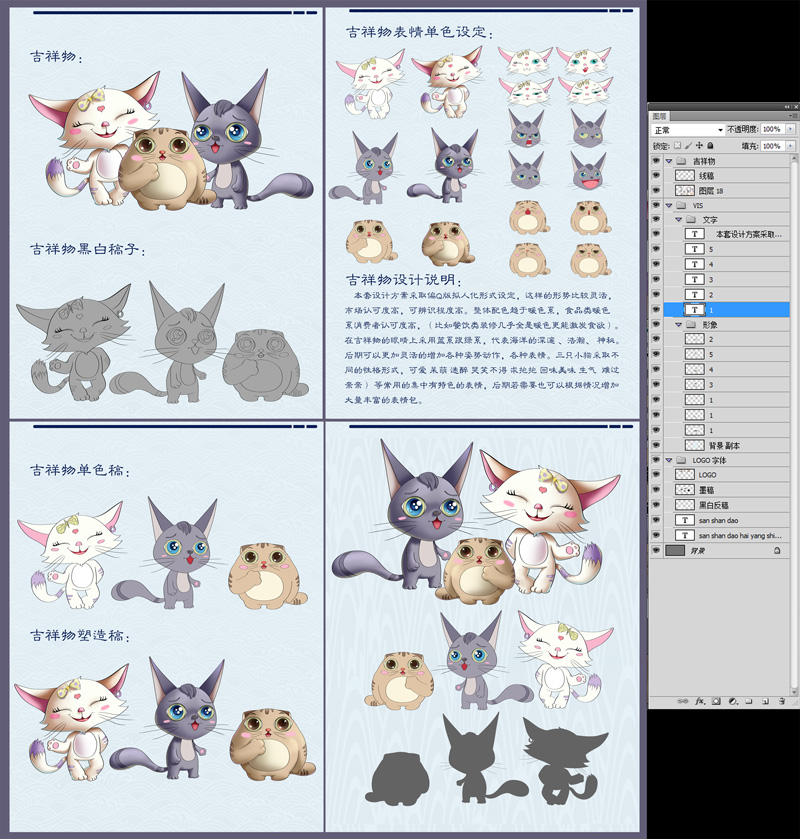Hide the 吉祥物 group

656,161
